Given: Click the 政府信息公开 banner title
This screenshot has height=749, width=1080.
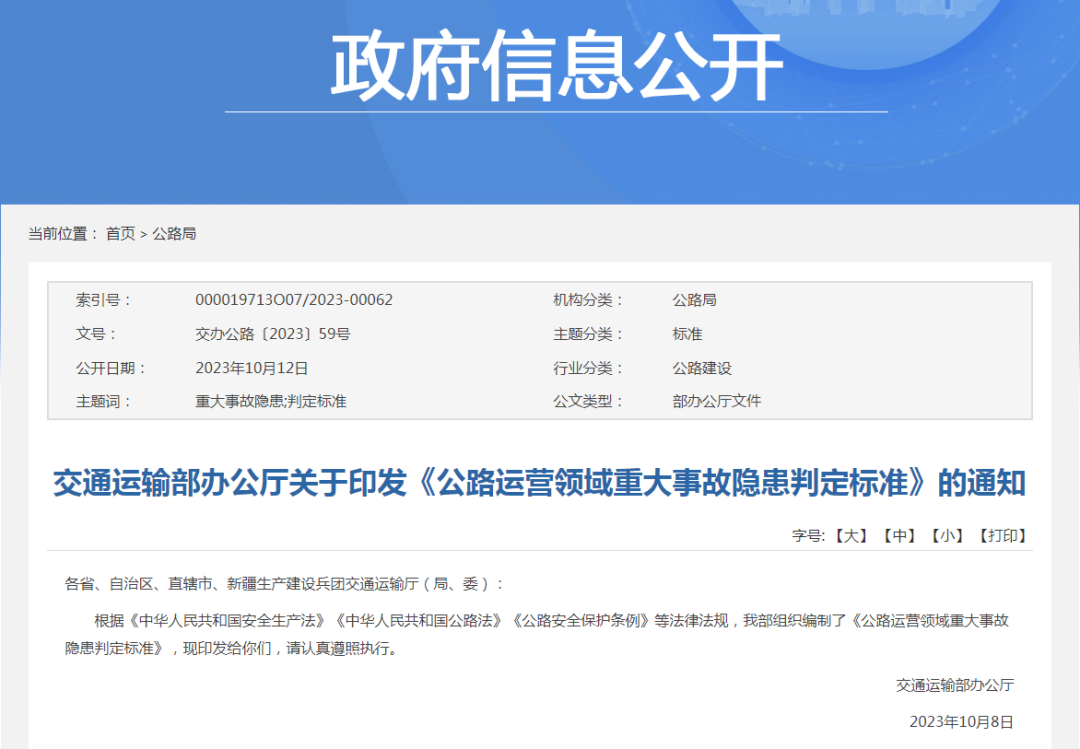Looking at the screenshot, I should [x=540, y=62].
